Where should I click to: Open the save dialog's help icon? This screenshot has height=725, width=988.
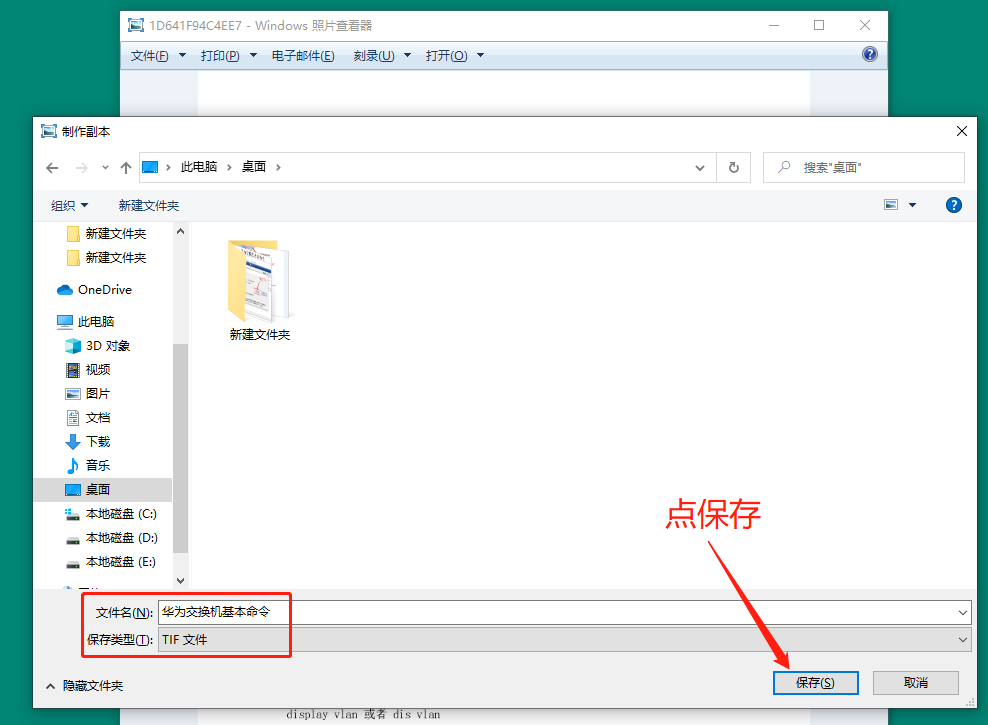[x=953, y=205]
